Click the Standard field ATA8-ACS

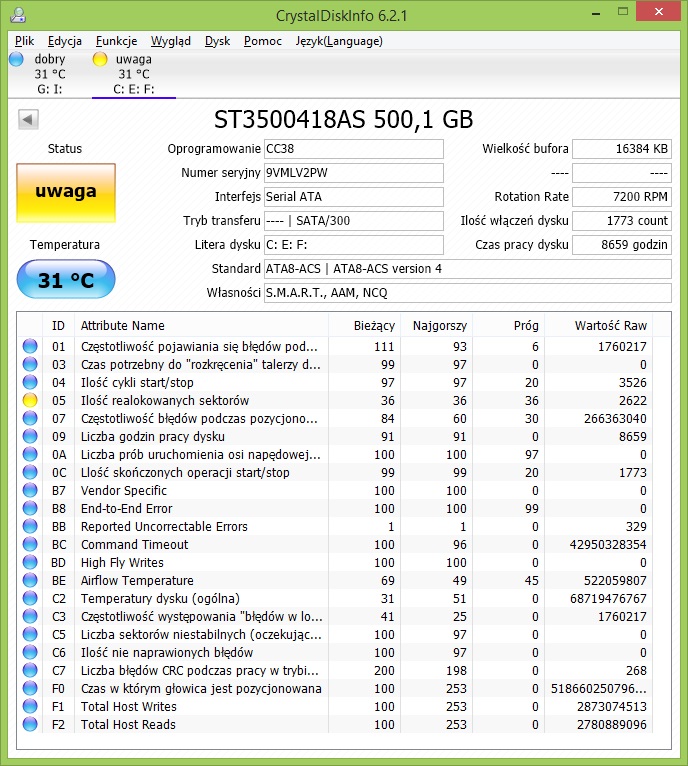point(468,269)
